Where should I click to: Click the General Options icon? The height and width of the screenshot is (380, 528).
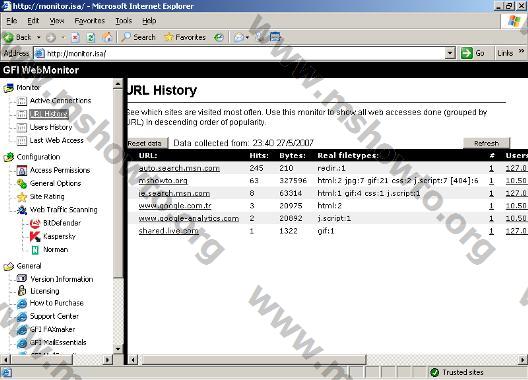(x=22, y=184)
